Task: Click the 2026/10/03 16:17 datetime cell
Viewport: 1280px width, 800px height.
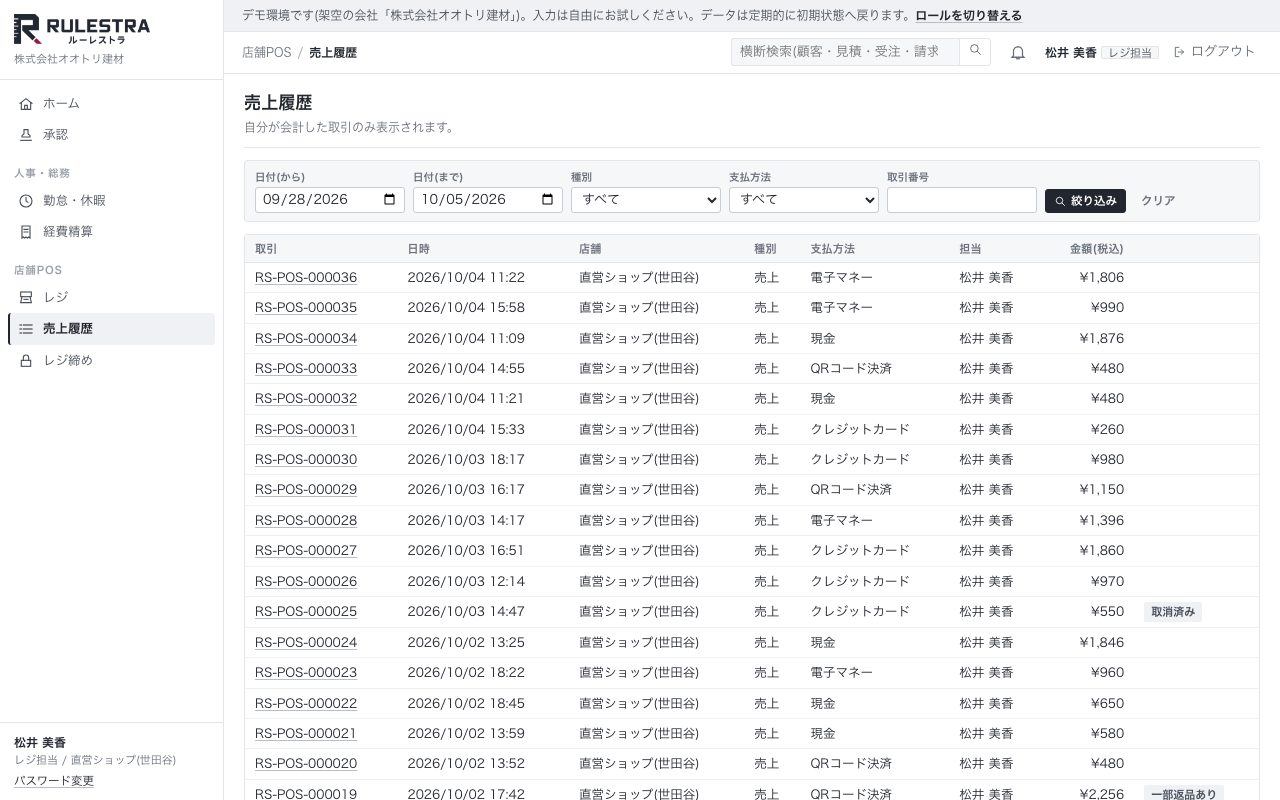Action: click(466, 490)
